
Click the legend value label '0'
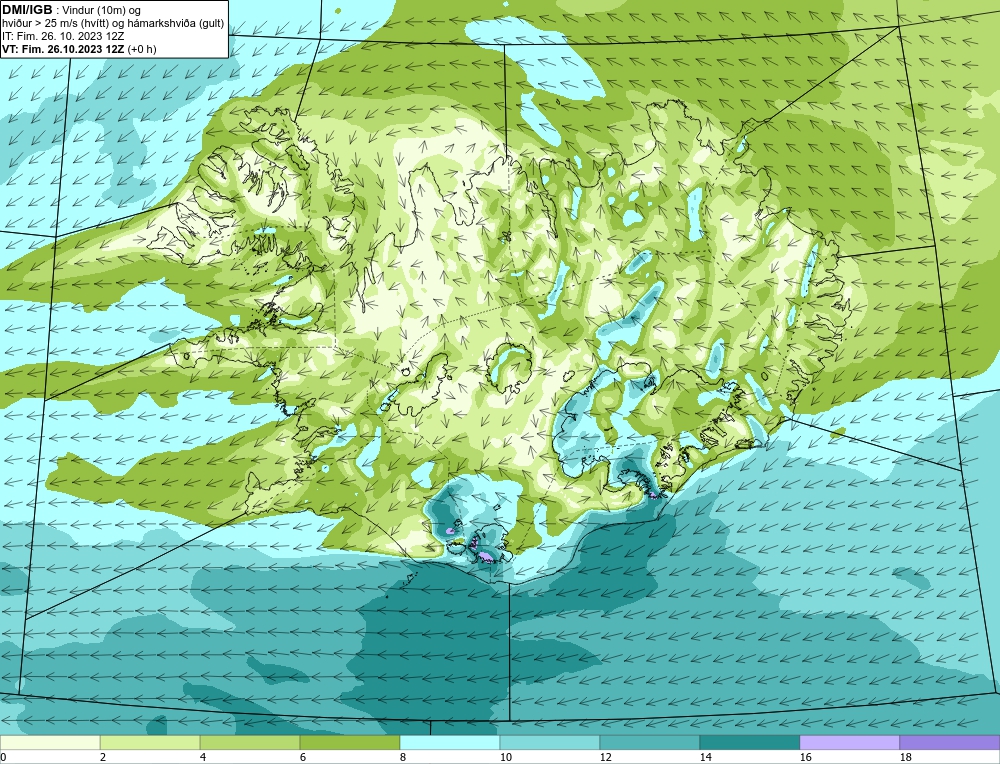pyautogui.click(x=4, y=757)
